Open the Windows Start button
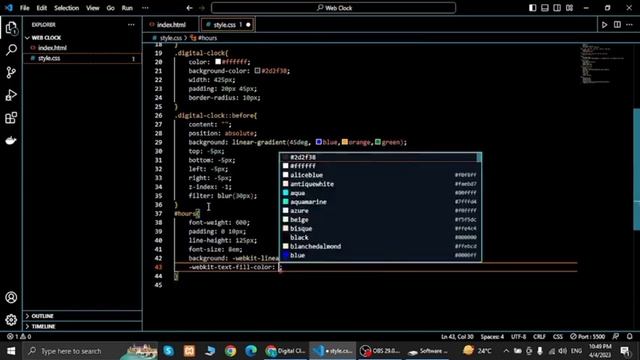 [11, 351]
